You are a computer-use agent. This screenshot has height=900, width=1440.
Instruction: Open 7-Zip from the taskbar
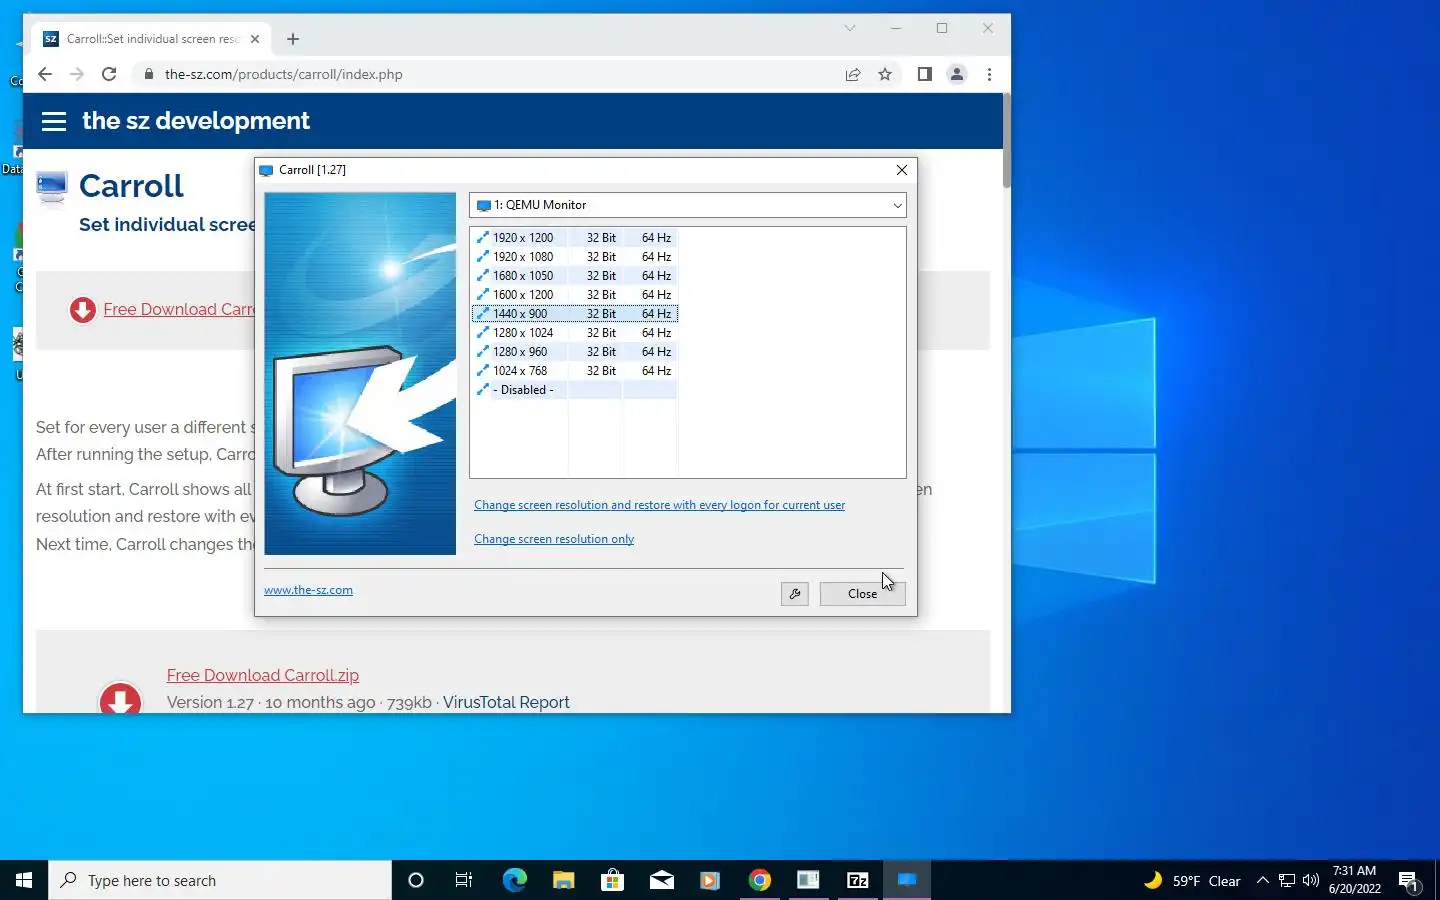click(857, 880)
